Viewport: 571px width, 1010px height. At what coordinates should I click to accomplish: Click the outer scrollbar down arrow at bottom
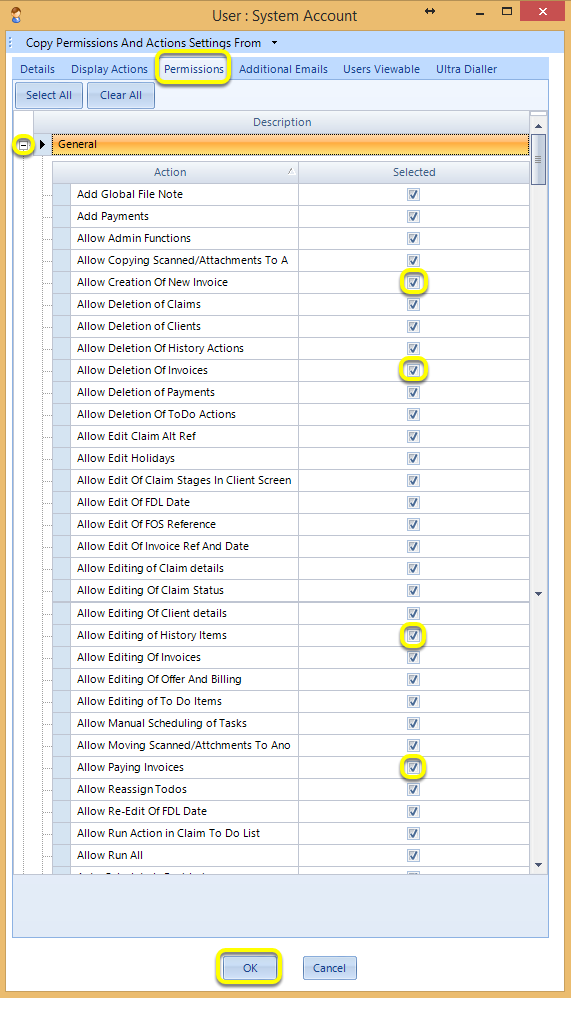pyautogui.click(x=539, y=865)
